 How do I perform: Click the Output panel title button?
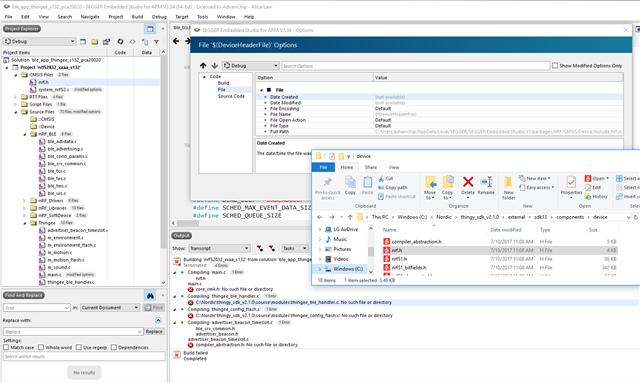(x=182, y=236)
